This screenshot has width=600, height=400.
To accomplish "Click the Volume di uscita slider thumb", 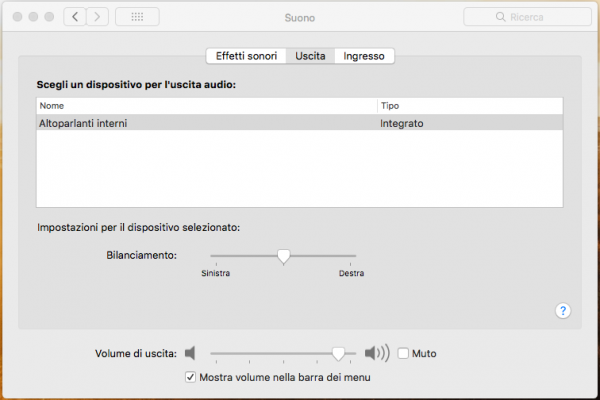I will 339,353.
